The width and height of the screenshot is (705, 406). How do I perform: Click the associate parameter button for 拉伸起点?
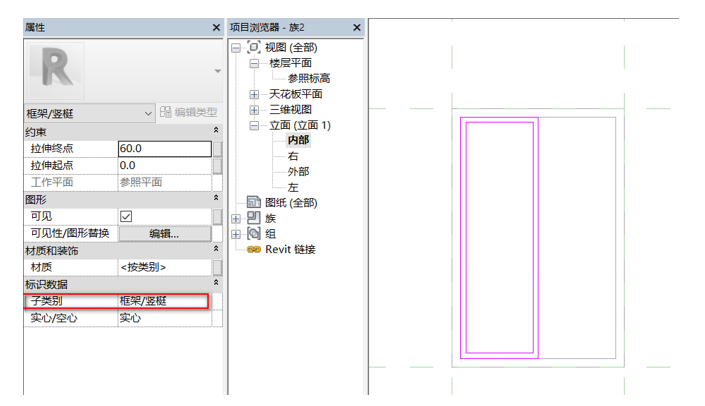(217, 165)
